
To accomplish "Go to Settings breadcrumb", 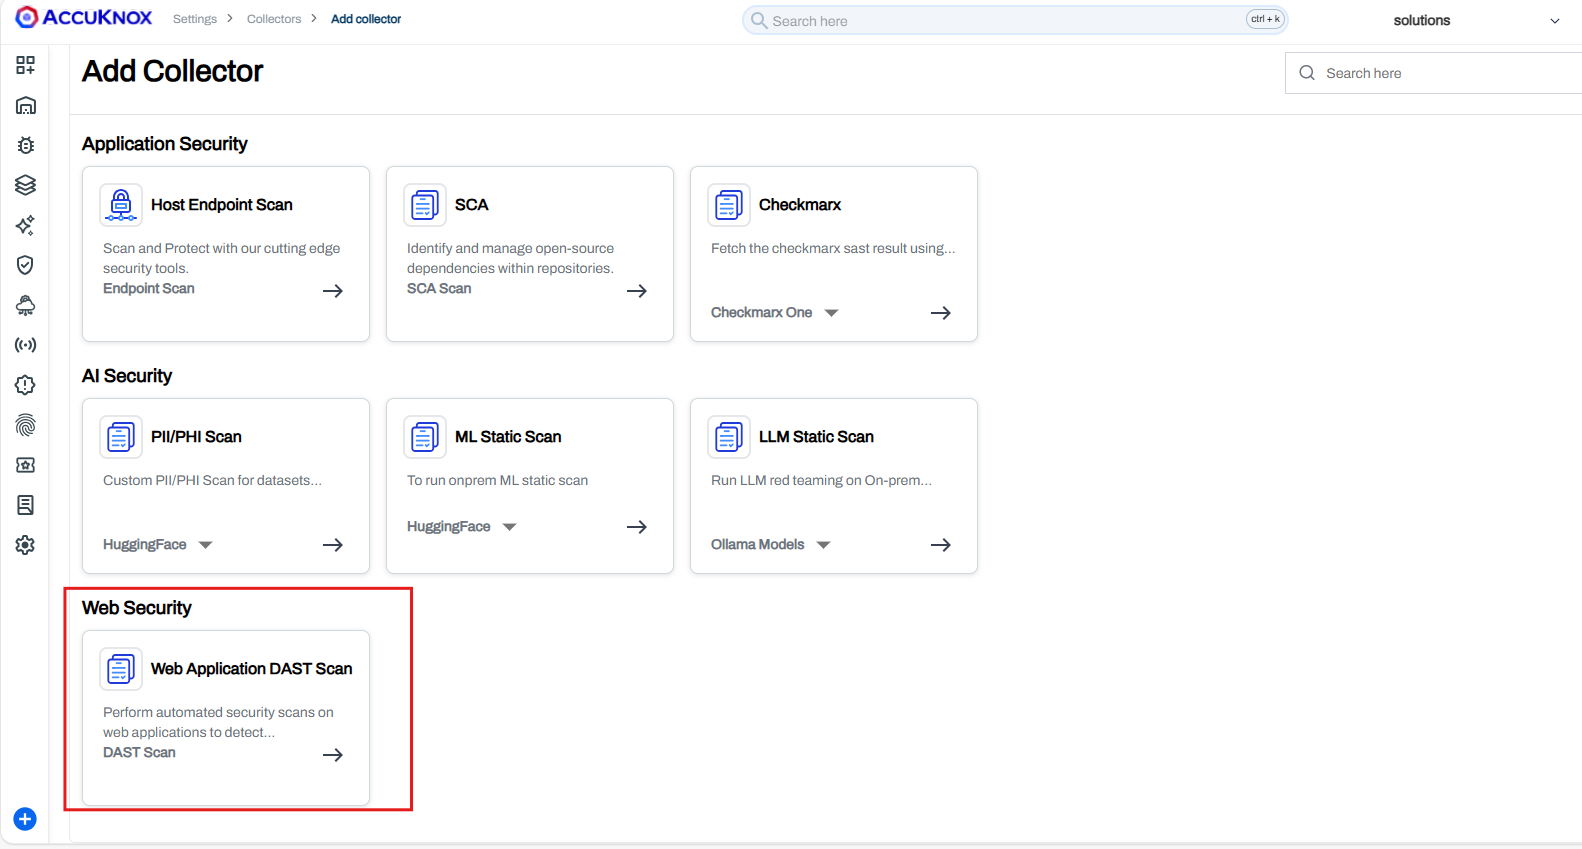I will pos(194,19).
